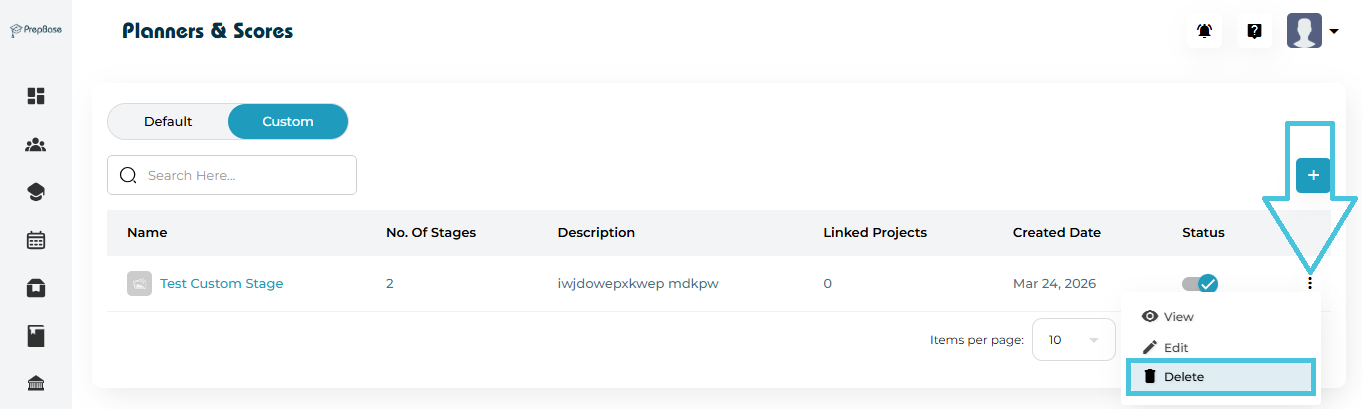1362x409 pixels.
Task: Open the users group sidebar icon
Action: pos(36,145)
